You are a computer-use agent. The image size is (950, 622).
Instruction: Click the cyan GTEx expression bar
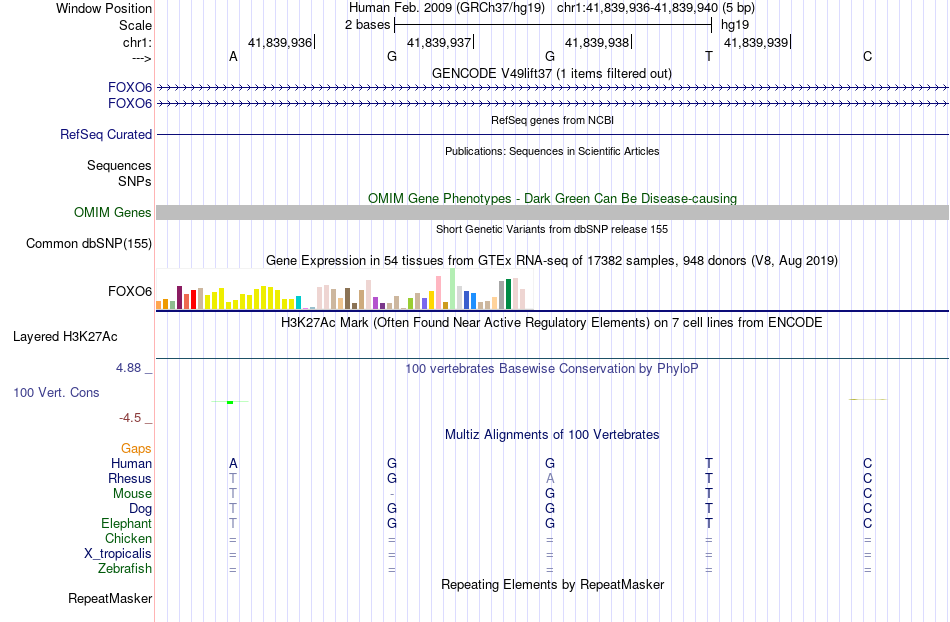pos(298,303)
